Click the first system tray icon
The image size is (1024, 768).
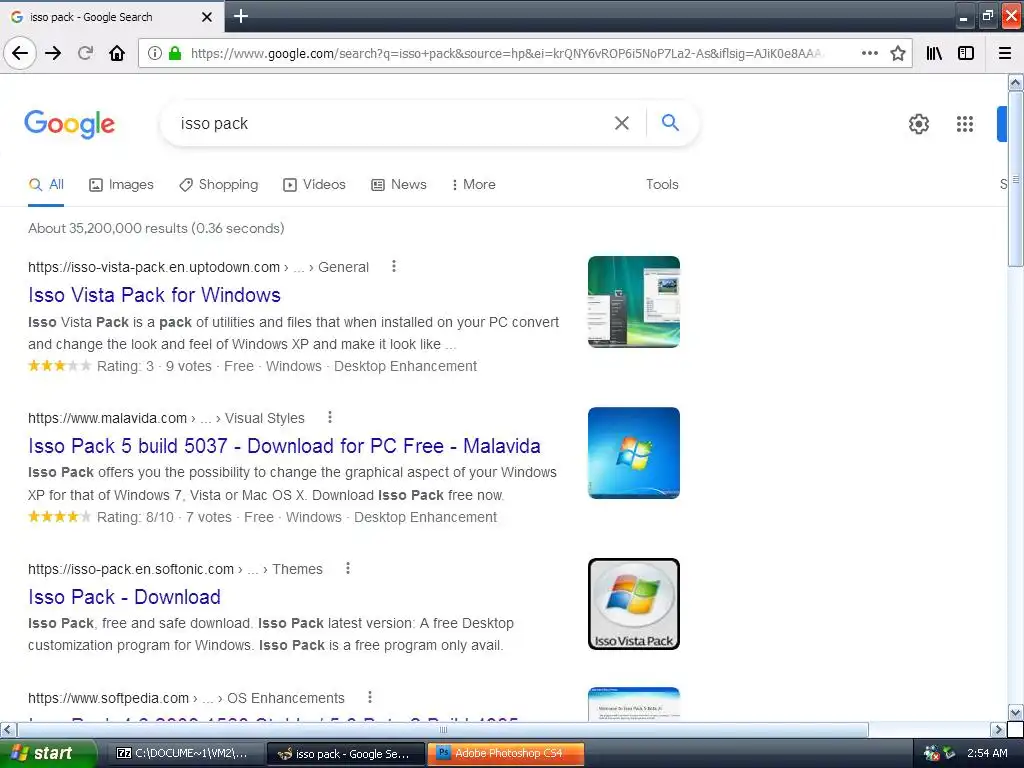pos(931,753)
